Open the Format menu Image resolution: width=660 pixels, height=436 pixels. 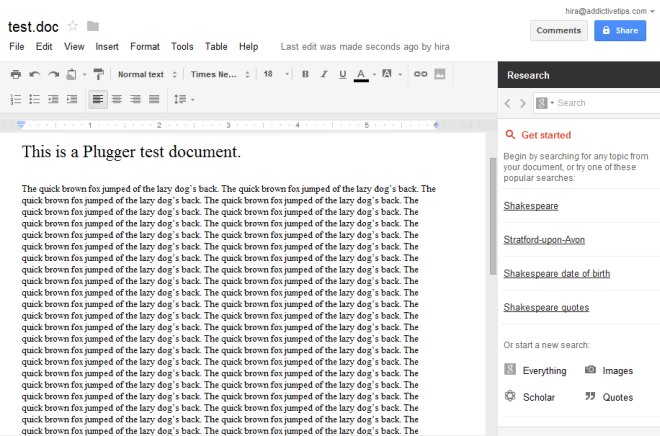point(145,47)
